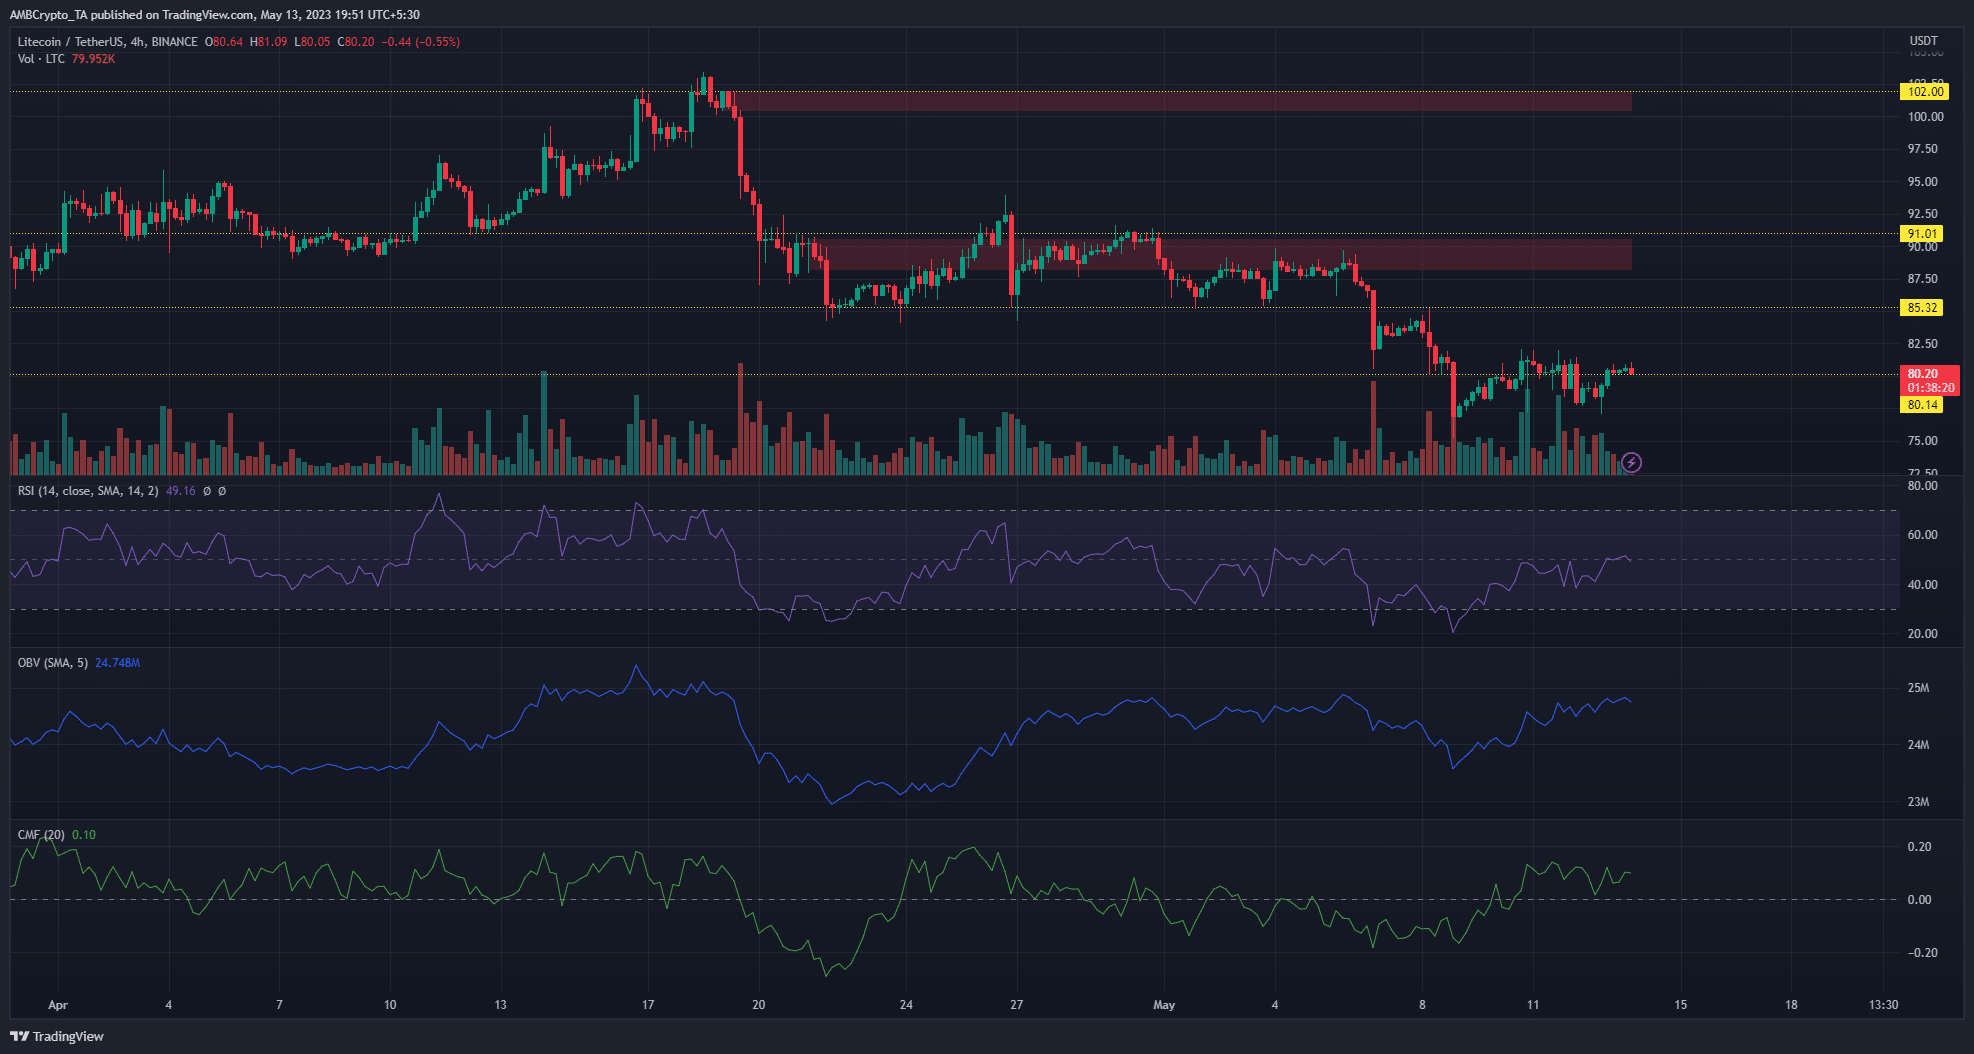The height and width of the screenshot is (1054, 1974).
Task: Click the May label on time axis
Action: (1164, 1005)
